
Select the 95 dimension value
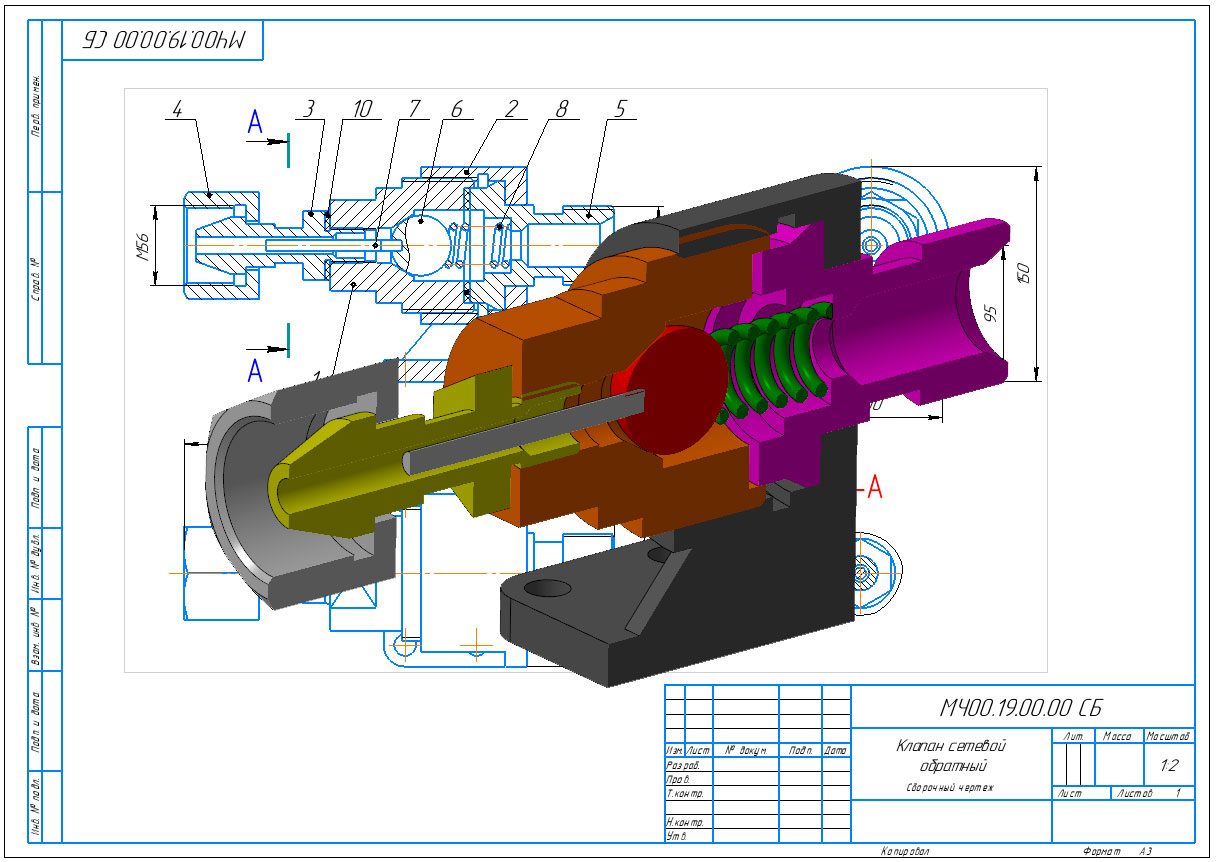[990, 312]
